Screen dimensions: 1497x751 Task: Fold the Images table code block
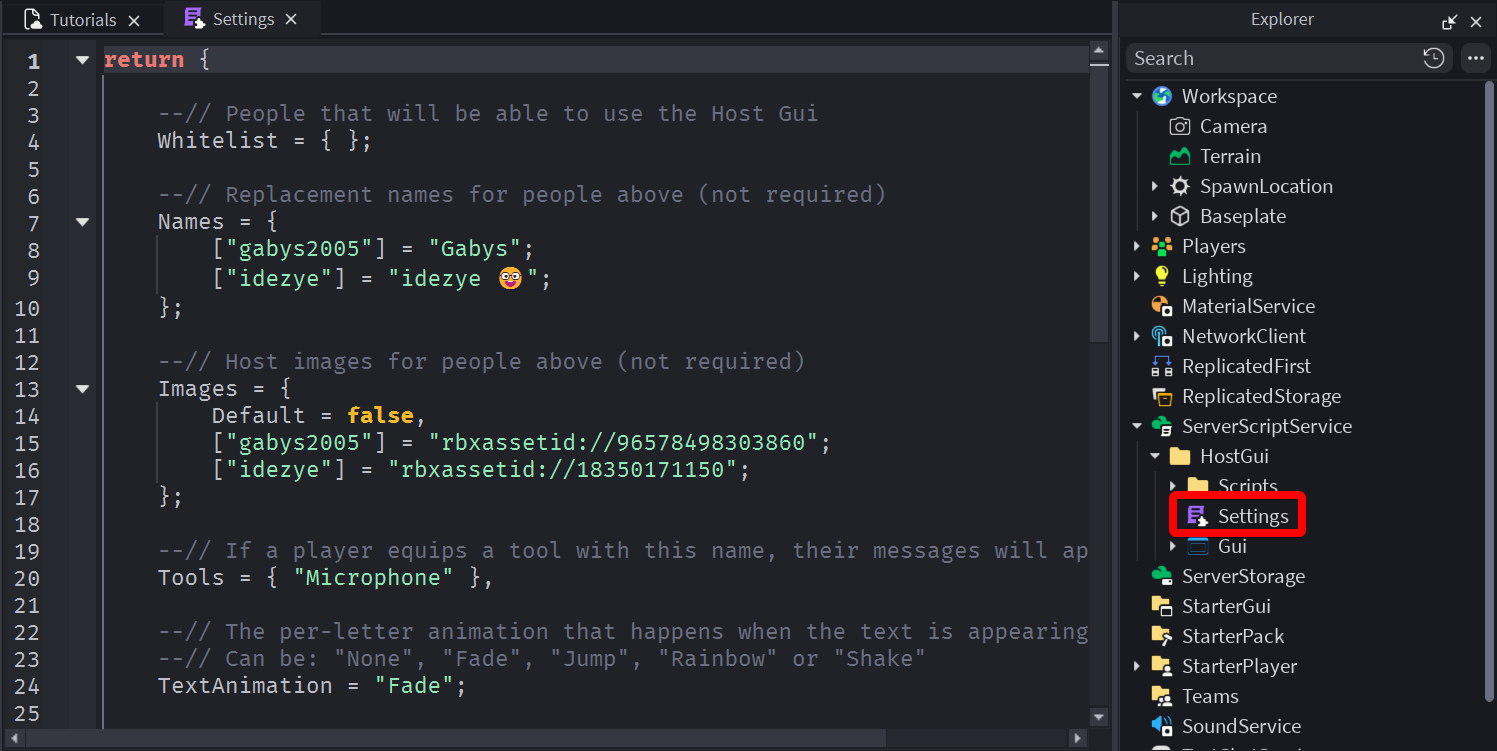click(x=83, y=389)
